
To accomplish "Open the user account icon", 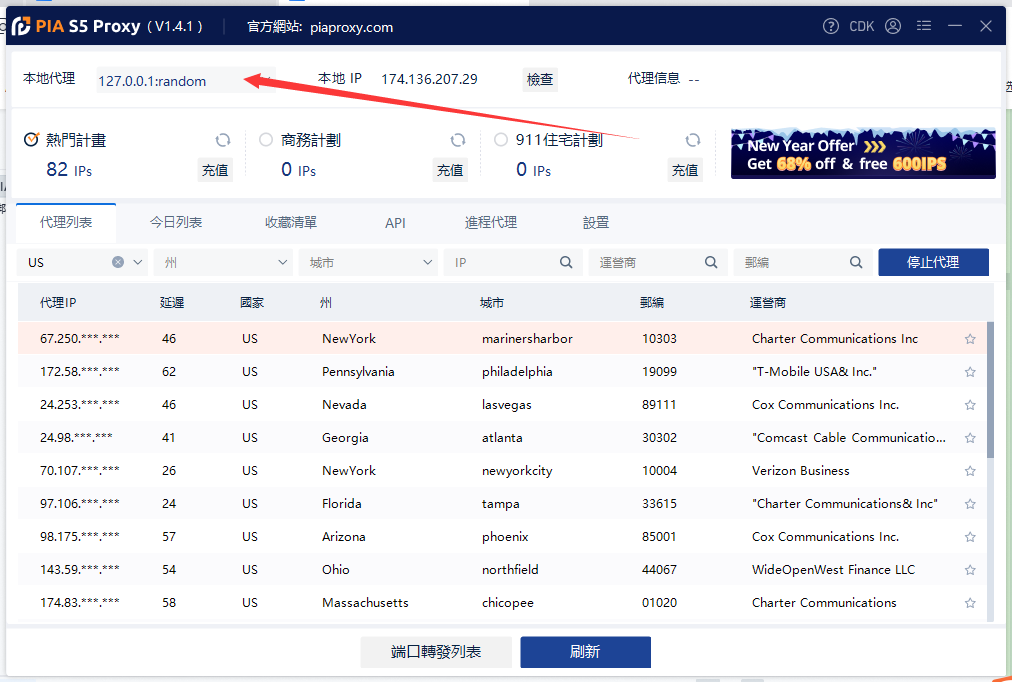I will pos(893,26).
